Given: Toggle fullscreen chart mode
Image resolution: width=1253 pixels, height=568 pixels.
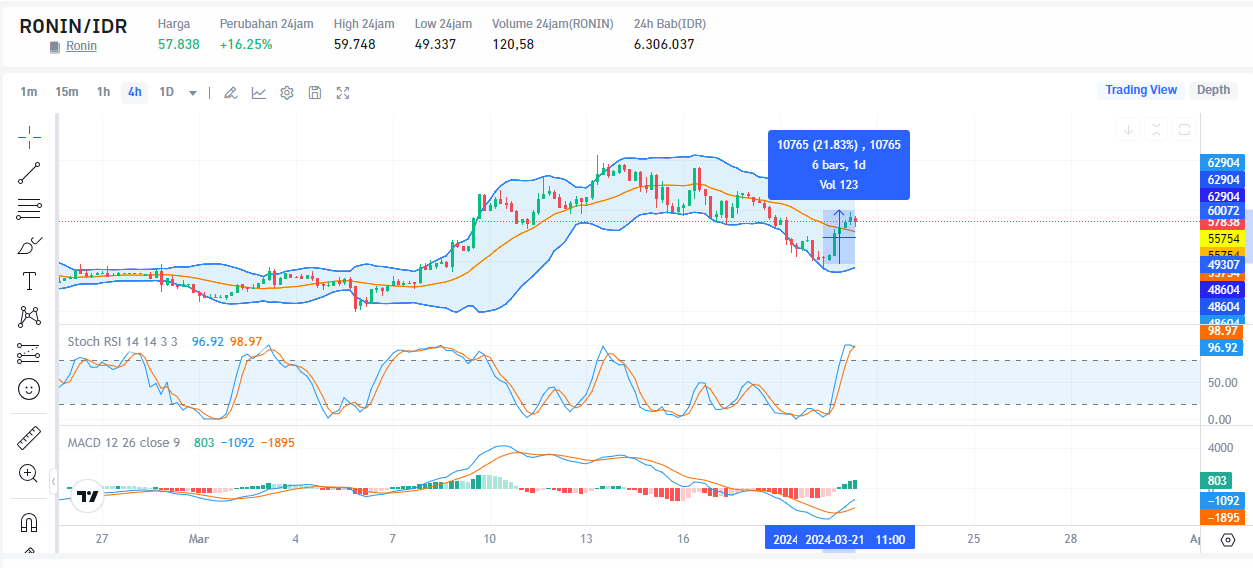Looking at the screenshot, I should 343,92.
